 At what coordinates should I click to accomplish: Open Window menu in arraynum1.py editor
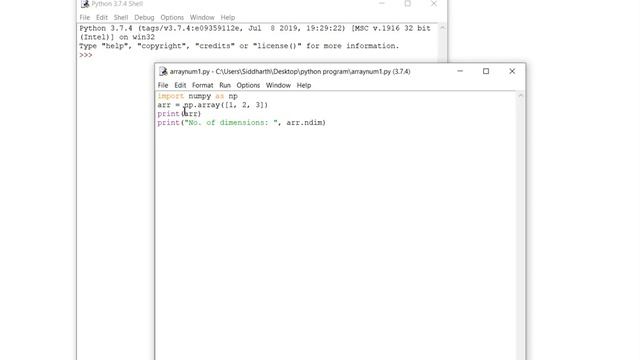pos(278,85)
